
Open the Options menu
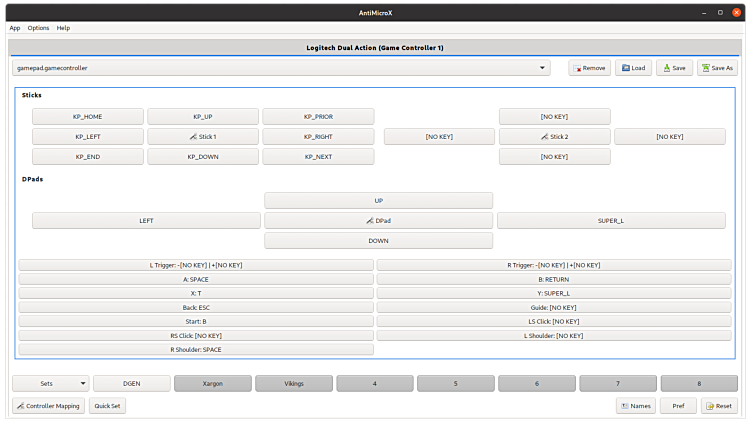pos(38,28)
